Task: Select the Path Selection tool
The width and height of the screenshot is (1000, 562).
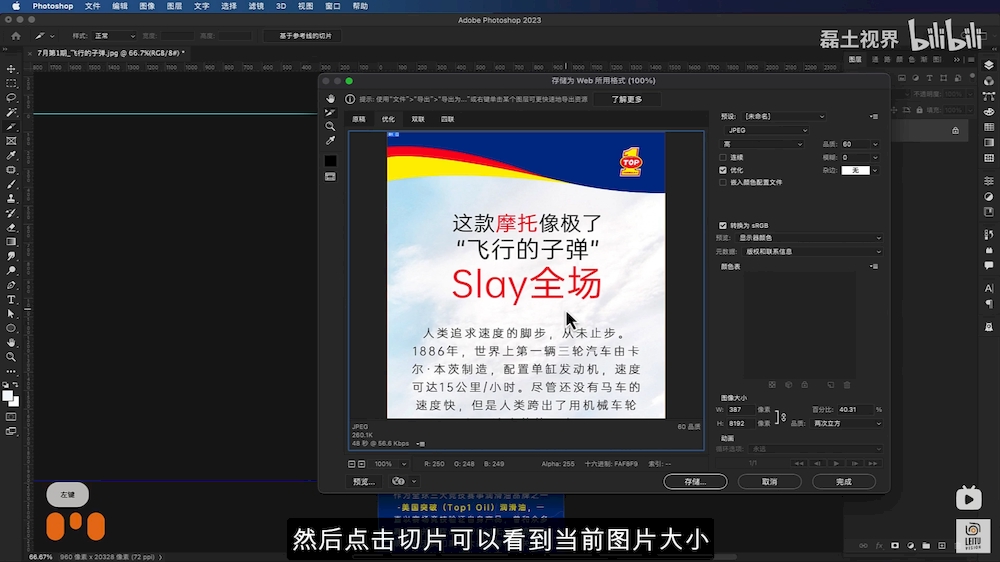Action: click(x=11, y=314)
